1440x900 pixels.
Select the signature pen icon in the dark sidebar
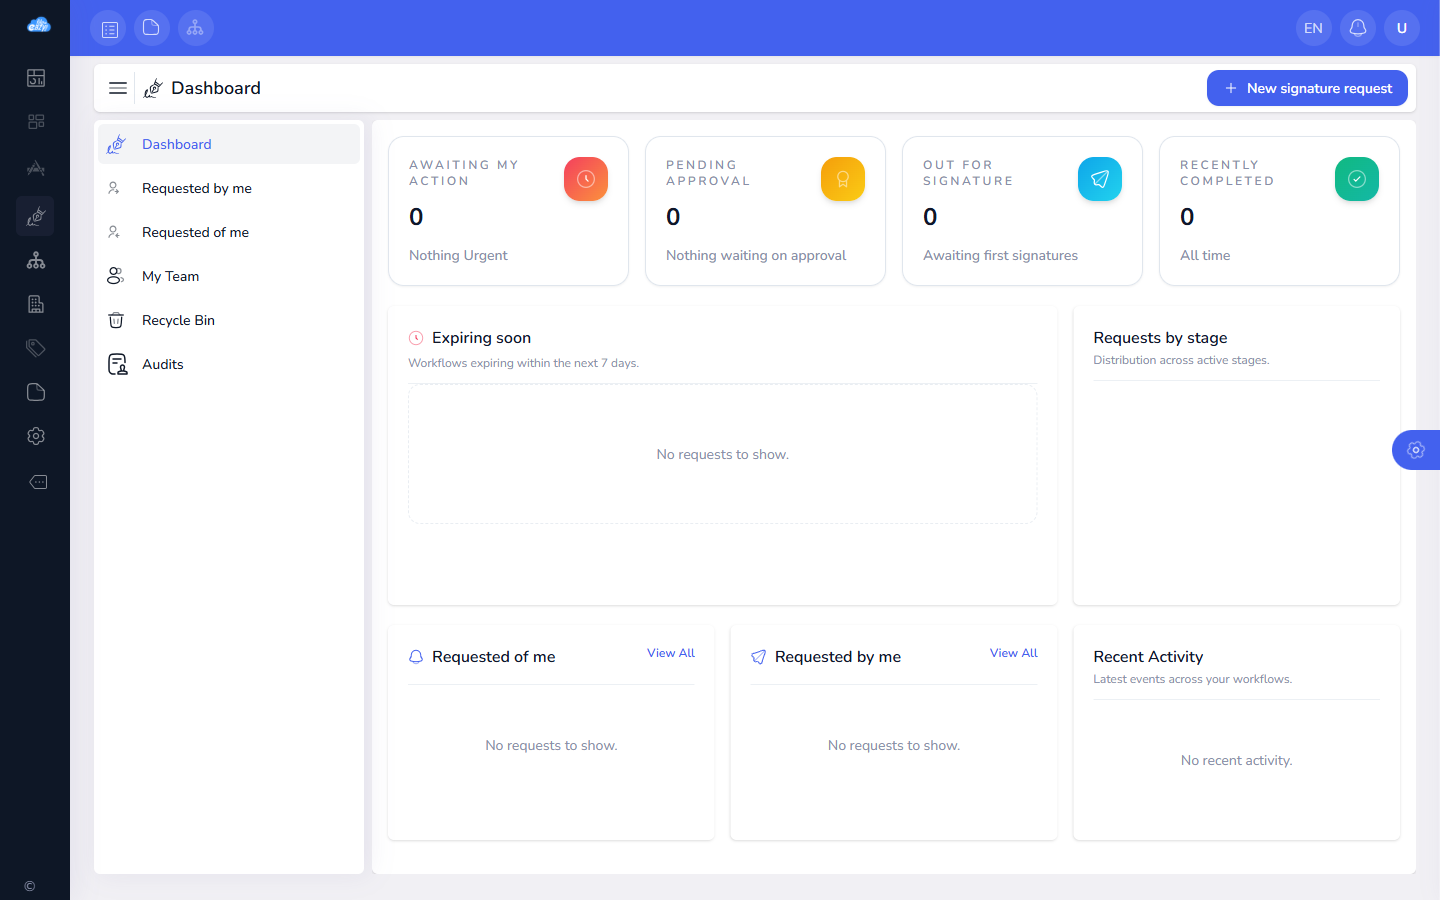tap(36, 216)
